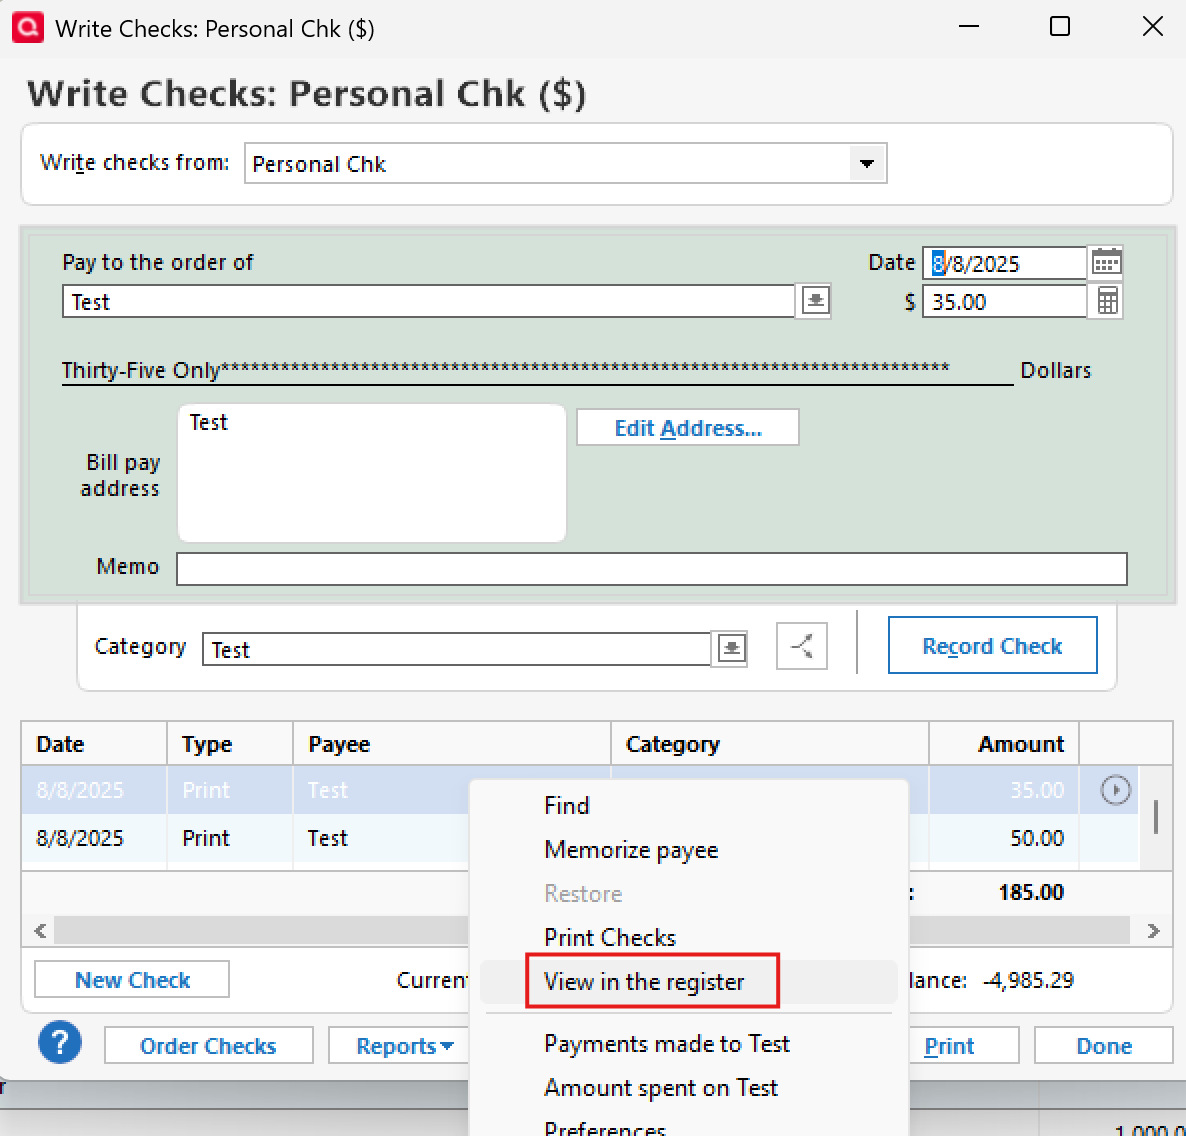The image size is (1186, 1136).
Task: Click the blue help question mark icon
Action: click(x=60, y=1042)
